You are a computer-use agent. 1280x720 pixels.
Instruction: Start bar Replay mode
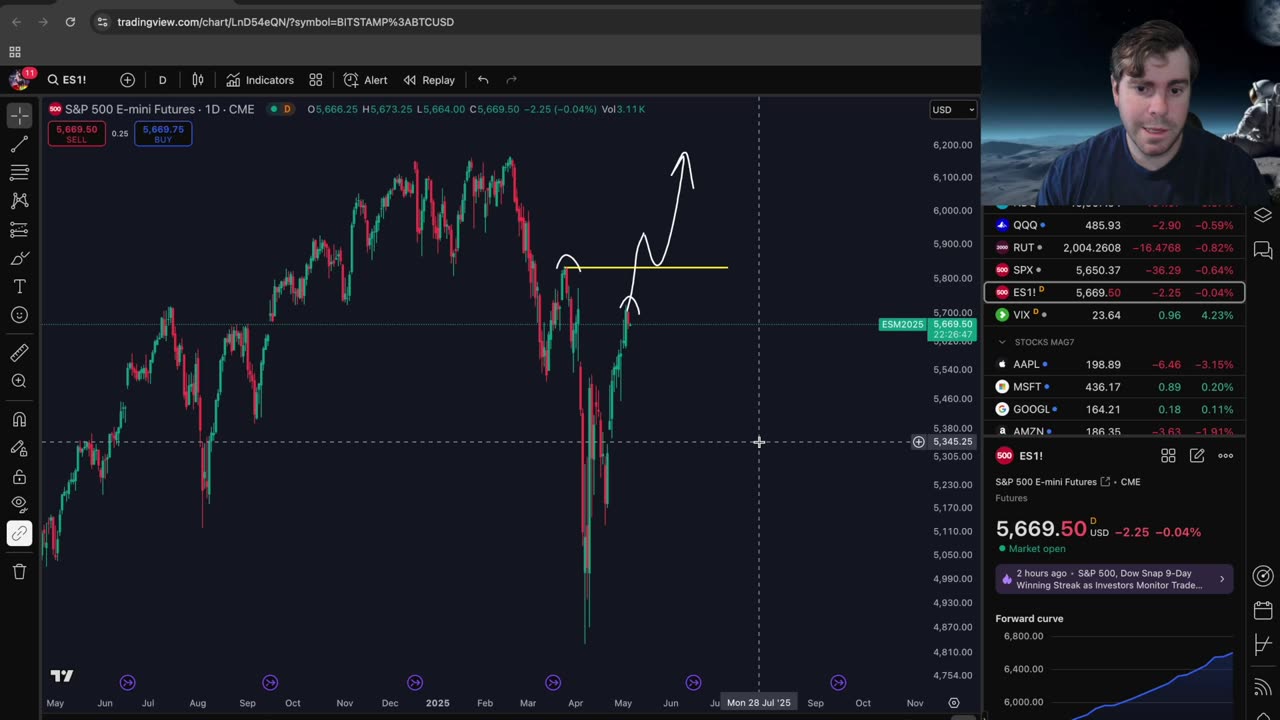[429, 80]
